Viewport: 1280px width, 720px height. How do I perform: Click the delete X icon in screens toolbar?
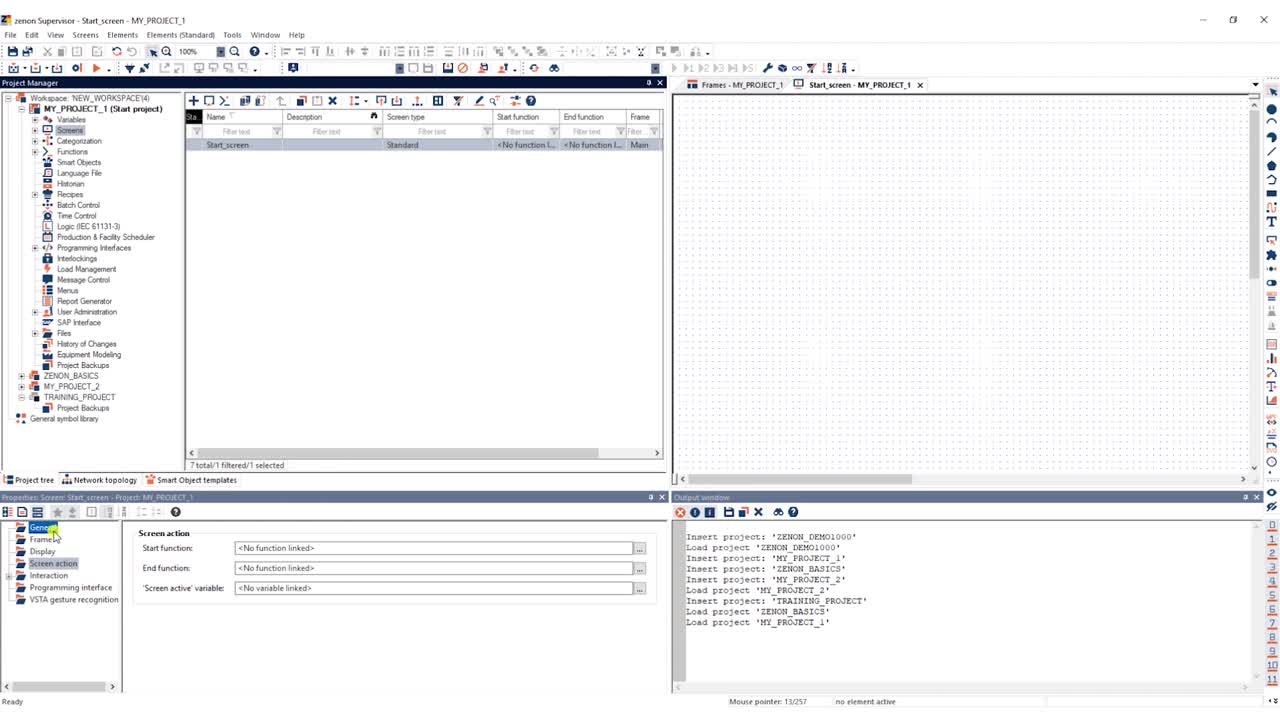pos(333,101)
